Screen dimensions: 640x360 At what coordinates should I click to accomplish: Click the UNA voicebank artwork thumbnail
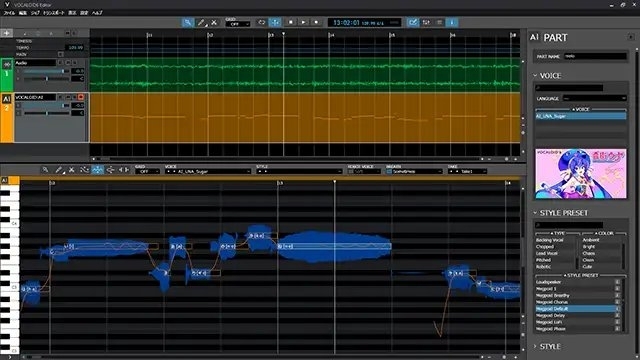tap(581, 173)
